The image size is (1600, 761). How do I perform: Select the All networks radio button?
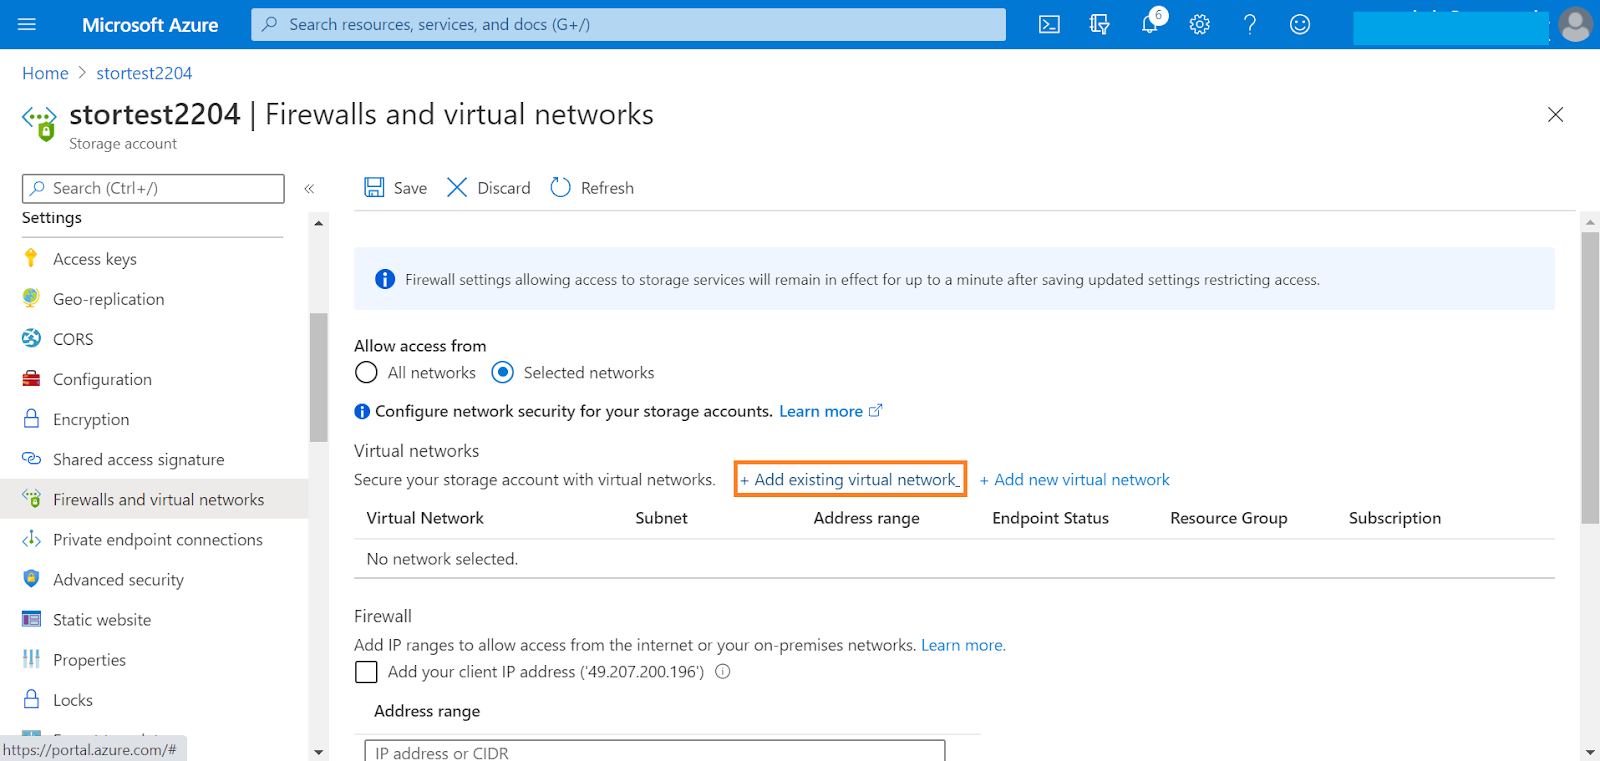[x=367, y=373]
